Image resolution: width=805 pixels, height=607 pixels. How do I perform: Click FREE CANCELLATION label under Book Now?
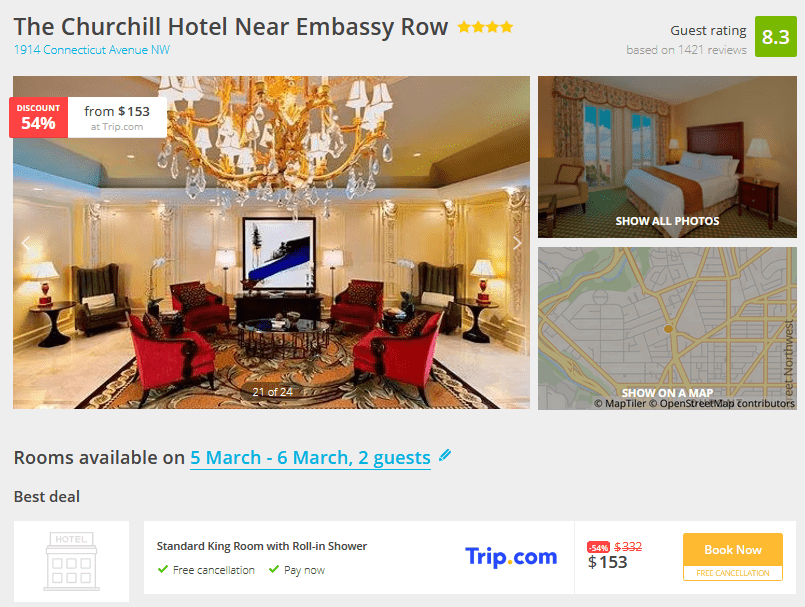tap(733, 573)
